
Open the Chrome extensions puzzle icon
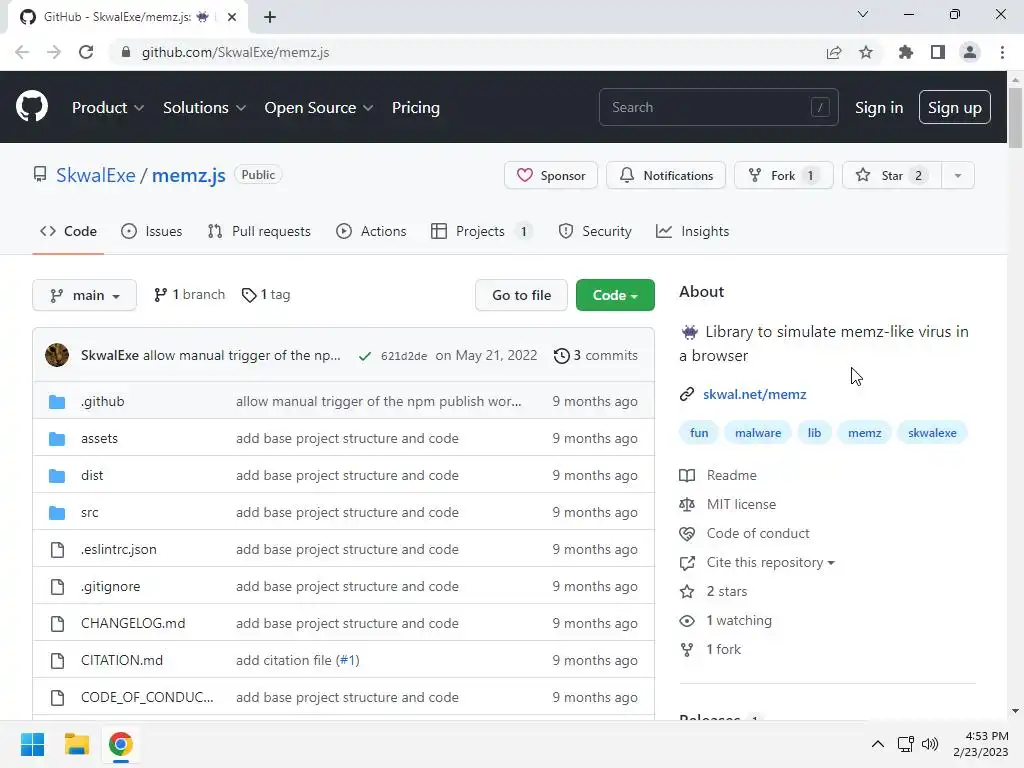[x=905, y=52]
